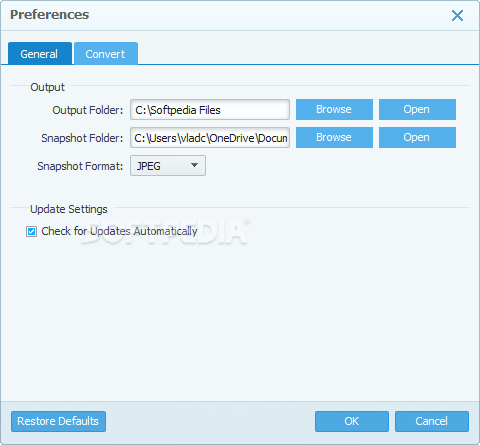
Task: Confirm settings with OK
Action: 352,421
